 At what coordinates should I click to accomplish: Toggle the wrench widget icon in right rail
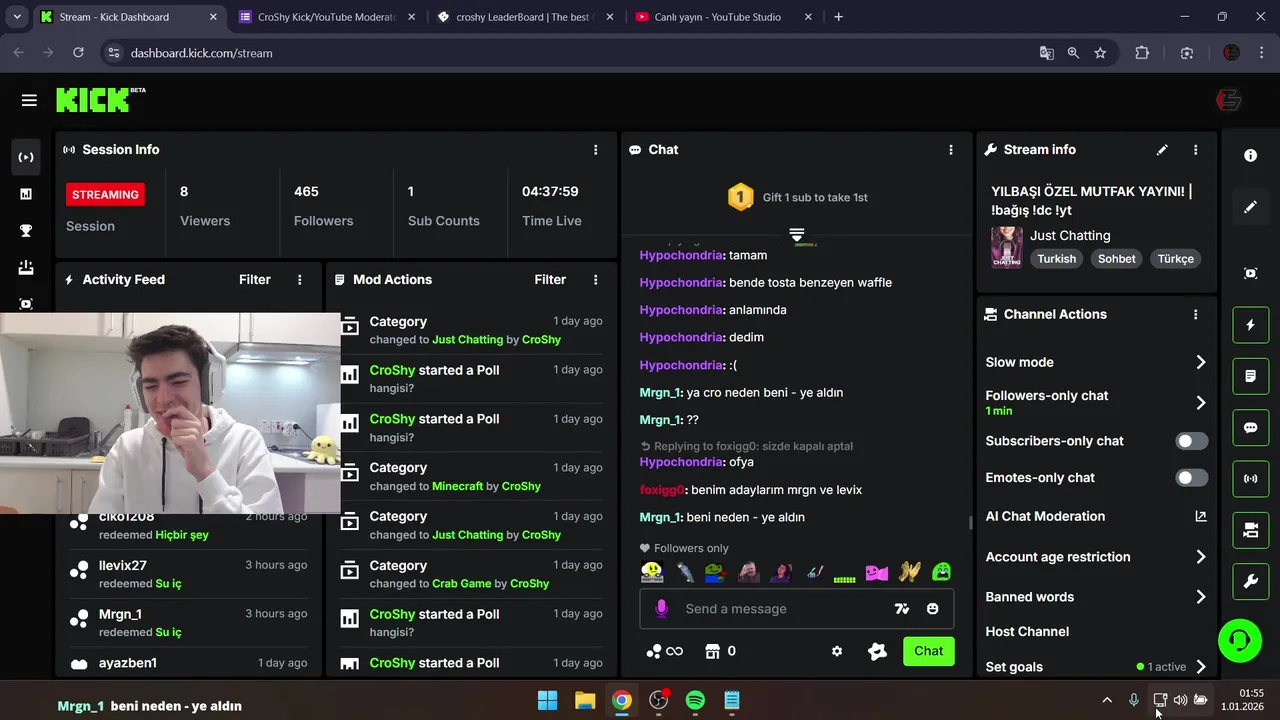pos(1250,582)
